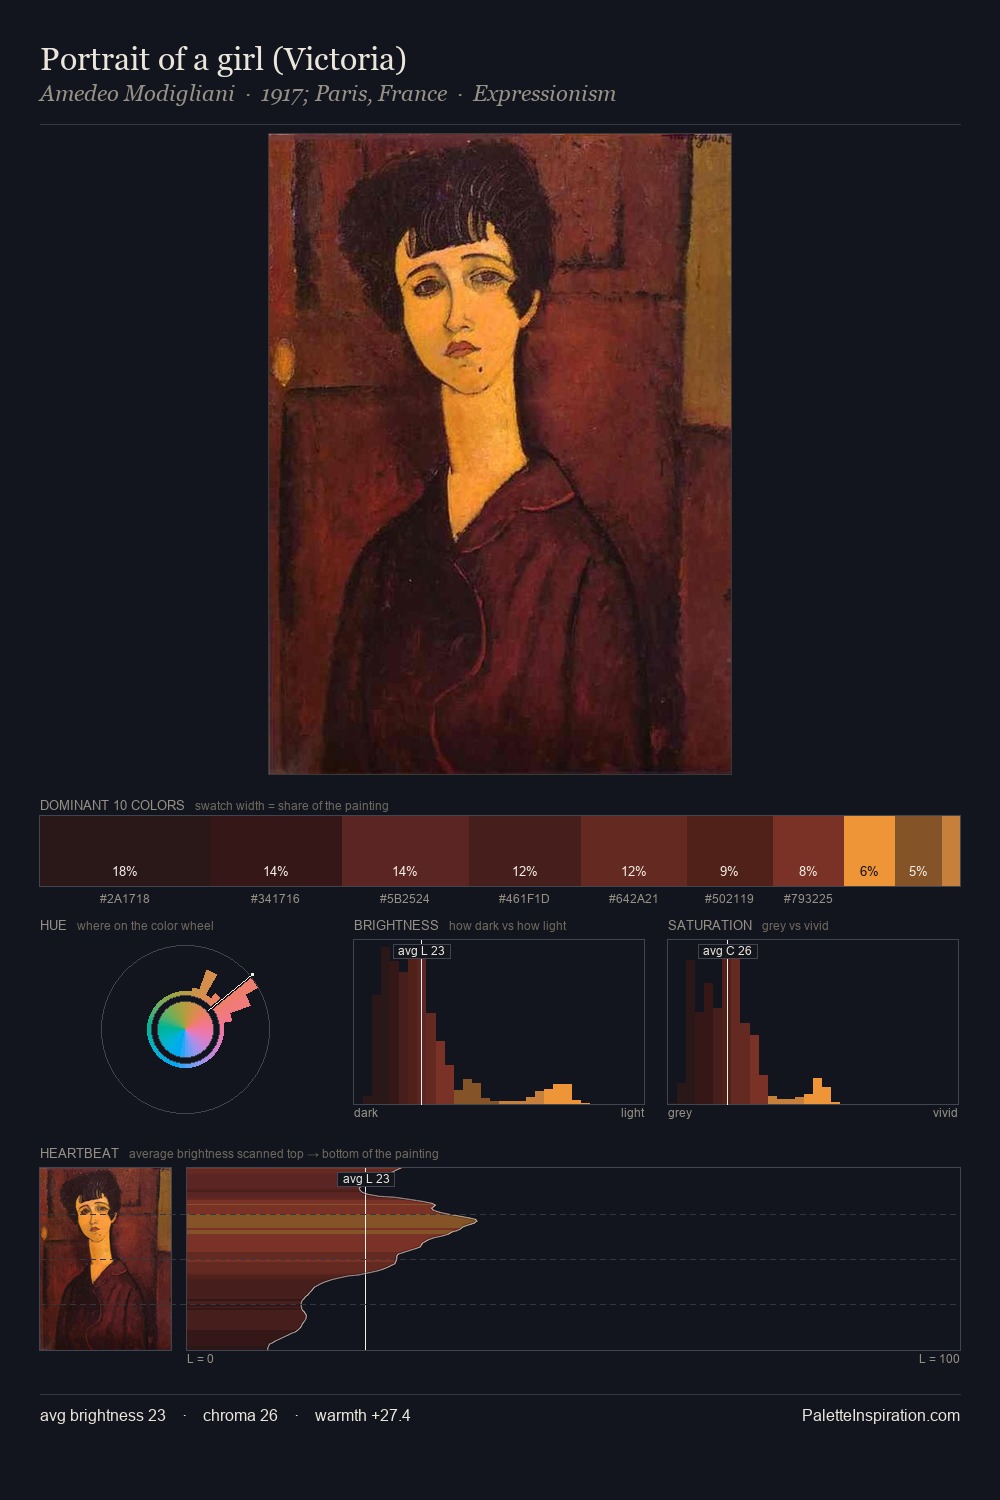Click the orange light peak in the brightness histogram
Screen dimensions: 1000x1500
click(x=563, y=1093)
